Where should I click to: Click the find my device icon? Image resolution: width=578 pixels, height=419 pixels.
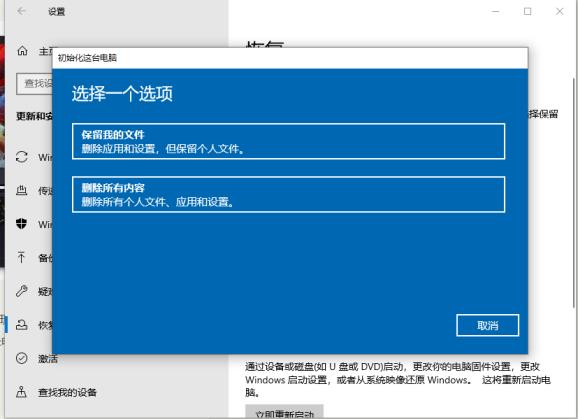click(x=21, y=392)
